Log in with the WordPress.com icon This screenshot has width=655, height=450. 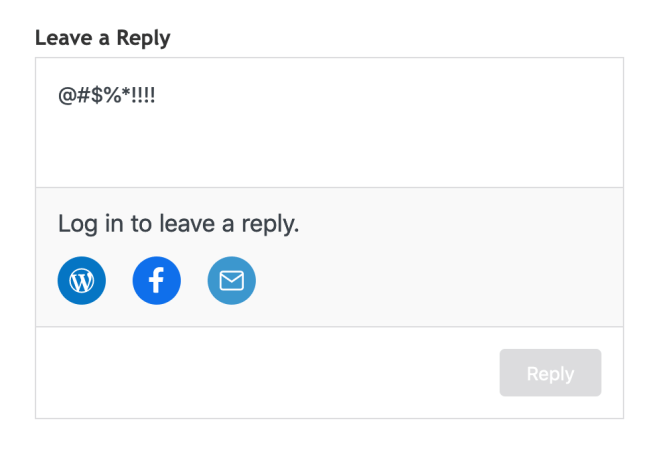[82, 281]
